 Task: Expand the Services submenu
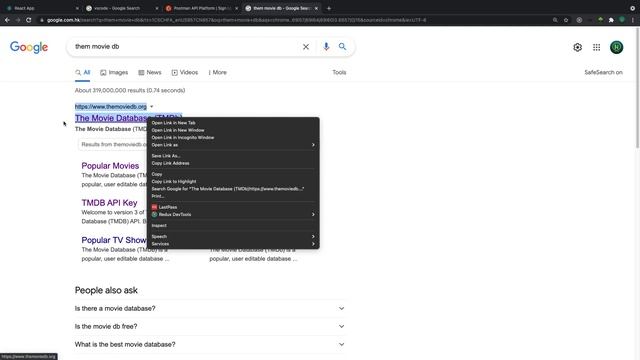click(x=233, y=244)
